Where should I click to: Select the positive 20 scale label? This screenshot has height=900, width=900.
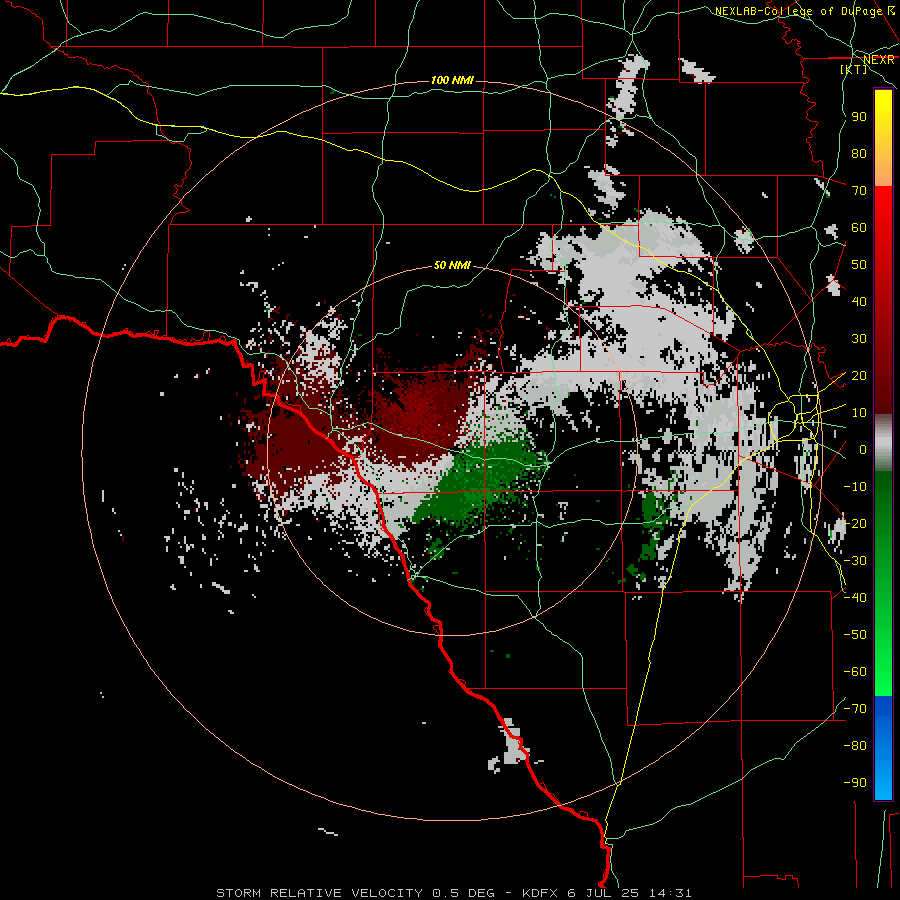click(859, 376)
